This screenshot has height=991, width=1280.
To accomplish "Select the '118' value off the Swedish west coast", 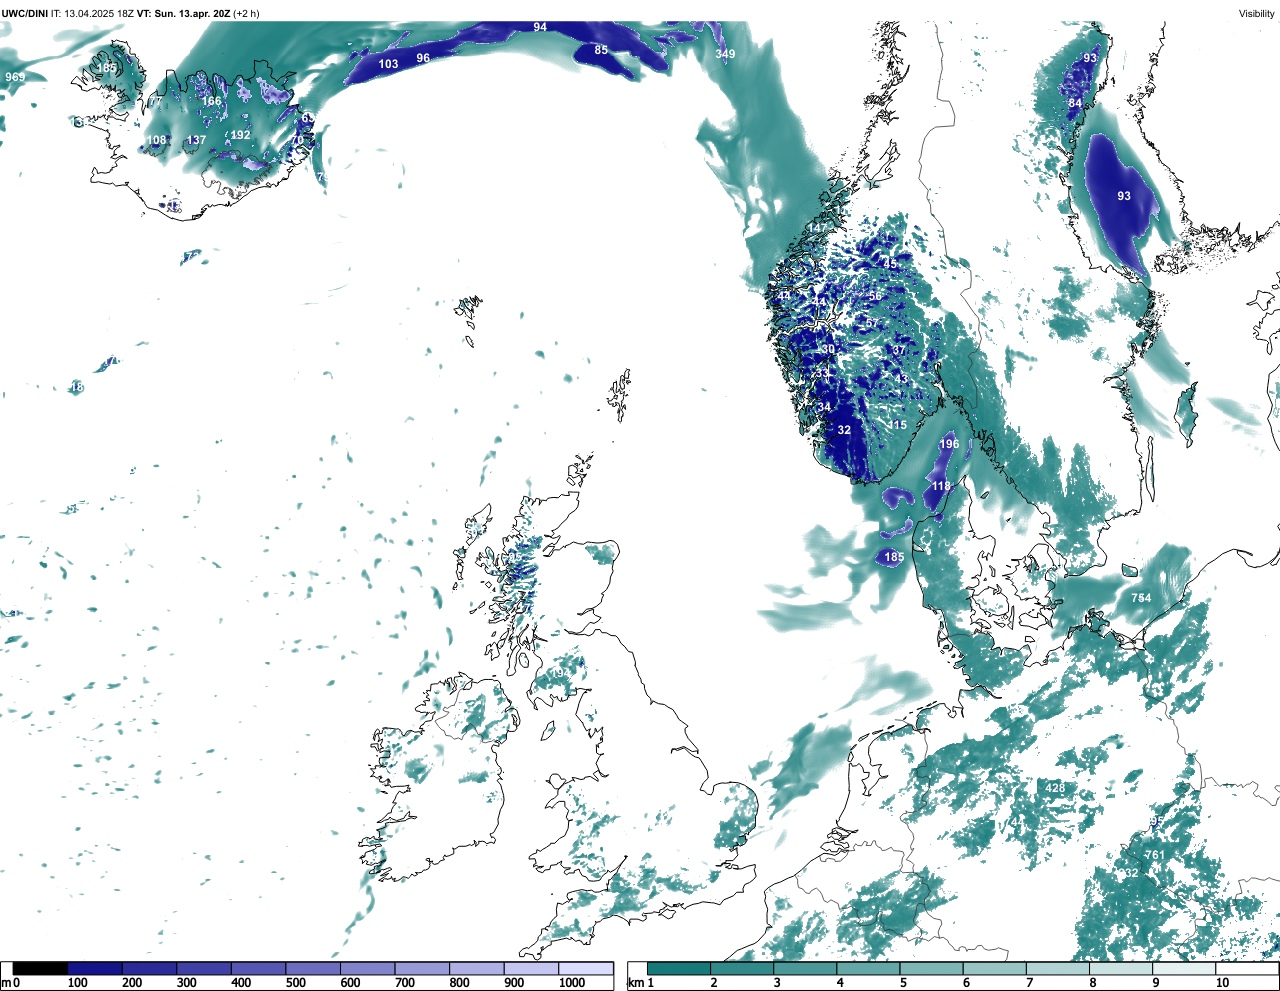I will [941, 486].
